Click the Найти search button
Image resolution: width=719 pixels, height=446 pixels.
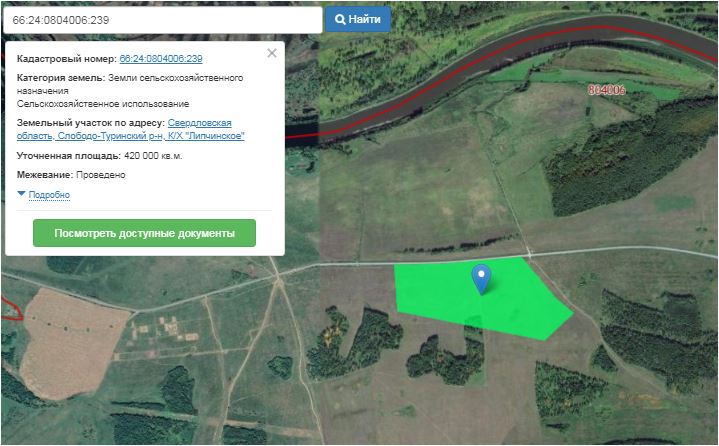(358, 19)
